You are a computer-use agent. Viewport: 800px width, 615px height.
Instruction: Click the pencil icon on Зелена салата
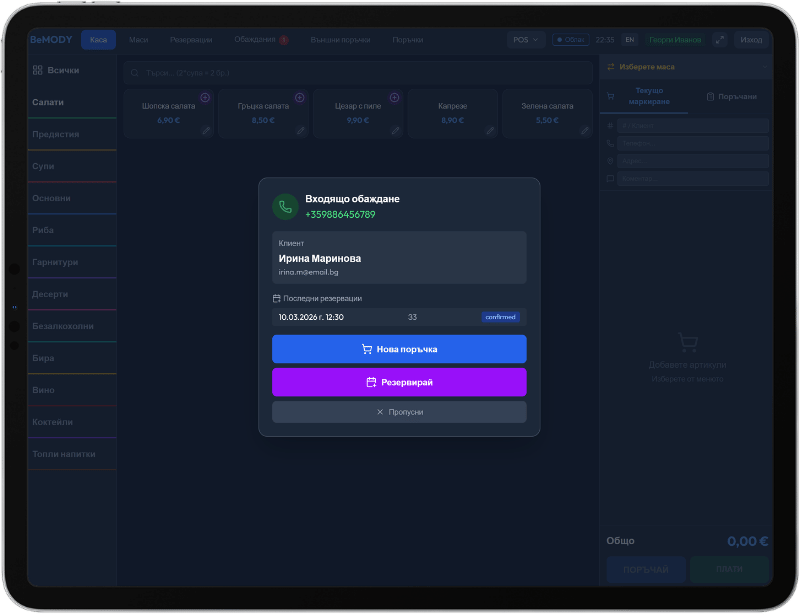[585, 131]
